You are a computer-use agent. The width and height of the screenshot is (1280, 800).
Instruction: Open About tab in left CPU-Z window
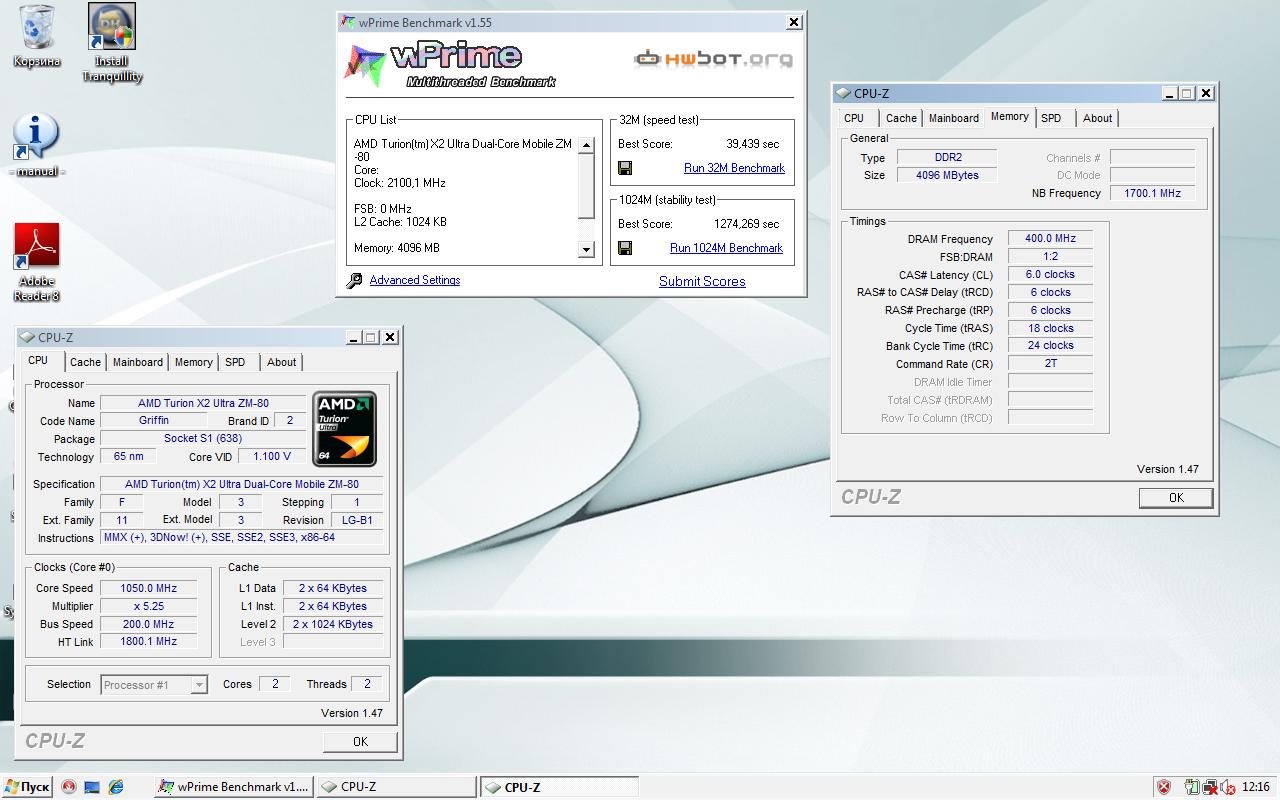point(281,362)
